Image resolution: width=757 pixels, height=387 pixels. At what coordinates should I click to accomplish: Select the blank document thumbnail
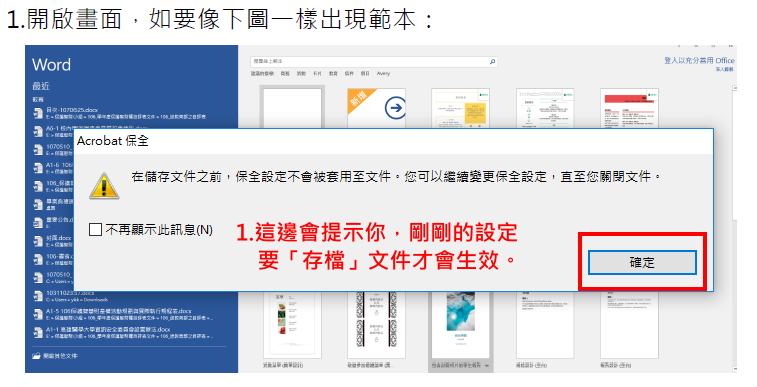click(x=292, y=108)
